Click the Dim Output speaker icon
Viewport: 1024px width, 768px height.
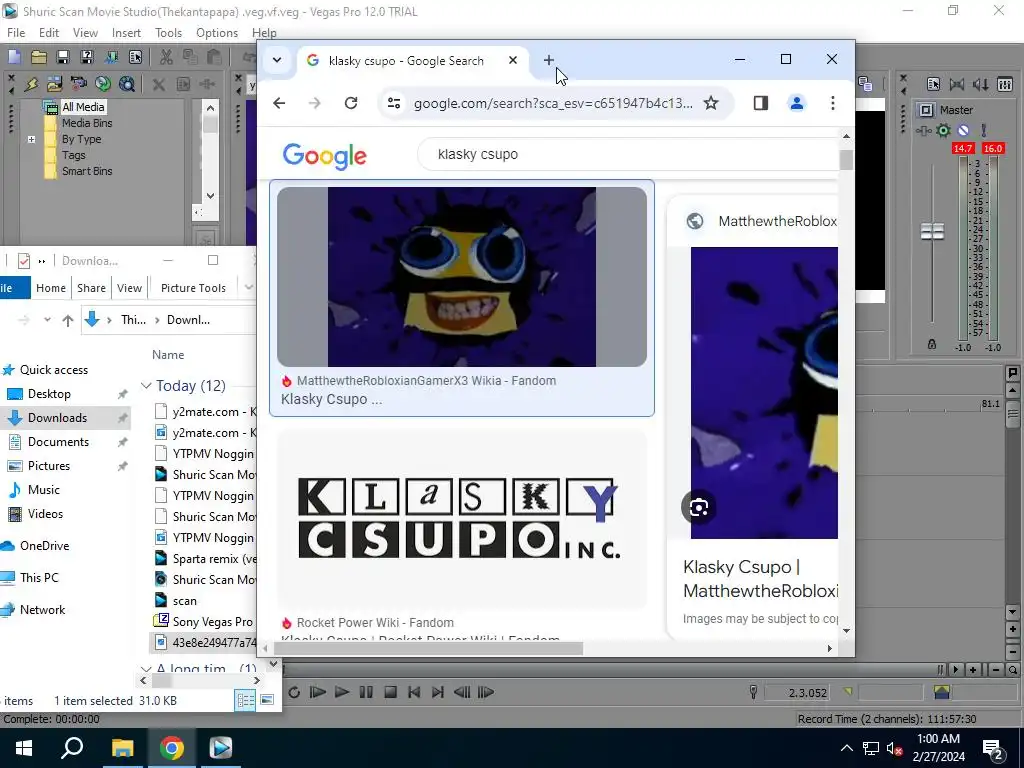[x=981, y=84]
